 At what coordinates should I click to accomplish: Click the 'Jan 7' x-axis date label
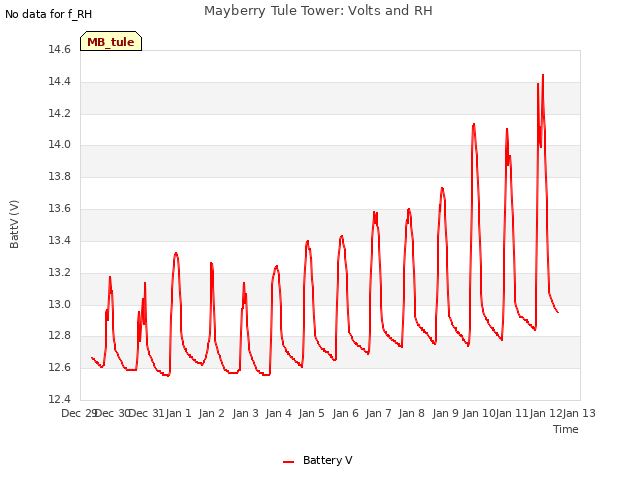(x=378, y=413)
